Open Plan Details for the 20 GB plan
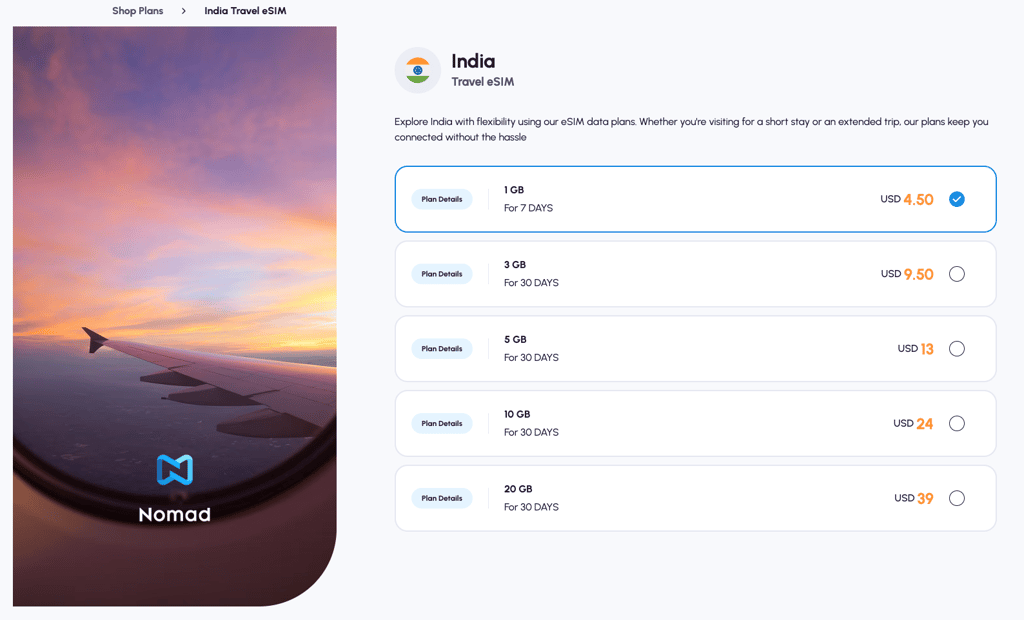The height and width of the screenshot is (620, 1024). click(x=441, y=498)
